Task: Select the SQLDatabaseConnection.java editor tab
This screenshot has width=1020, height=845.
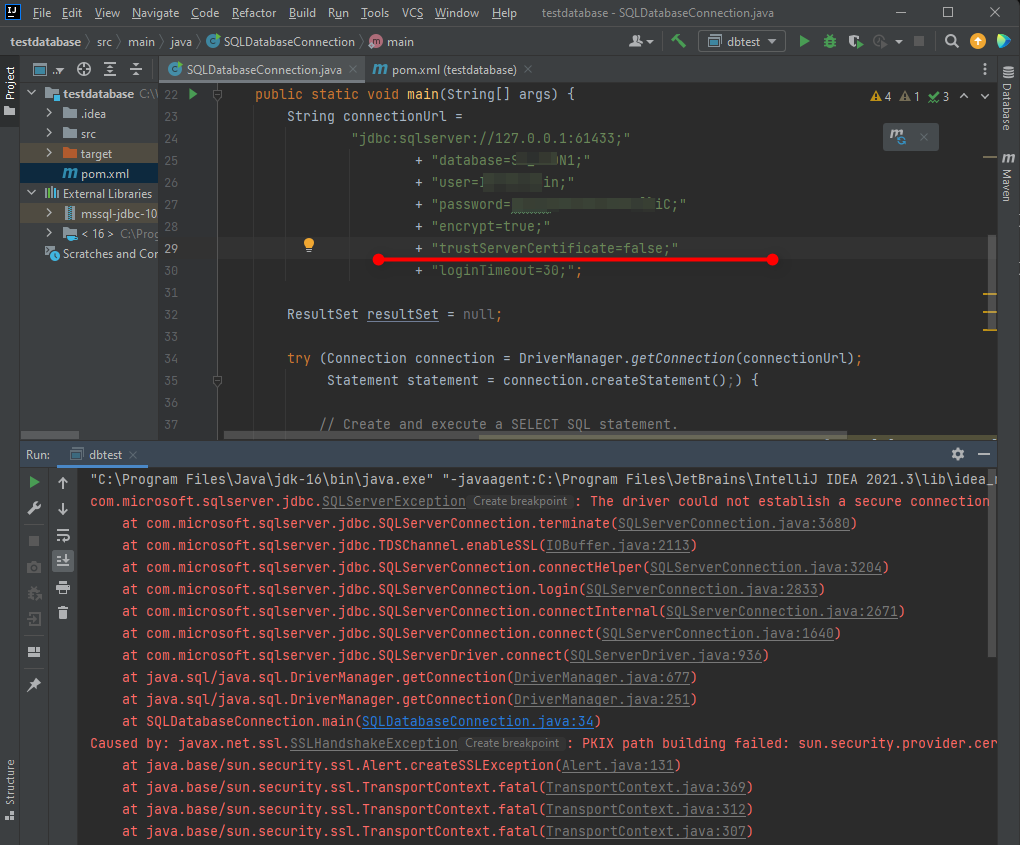Action: pyautogui.click(x=263, y=70)
